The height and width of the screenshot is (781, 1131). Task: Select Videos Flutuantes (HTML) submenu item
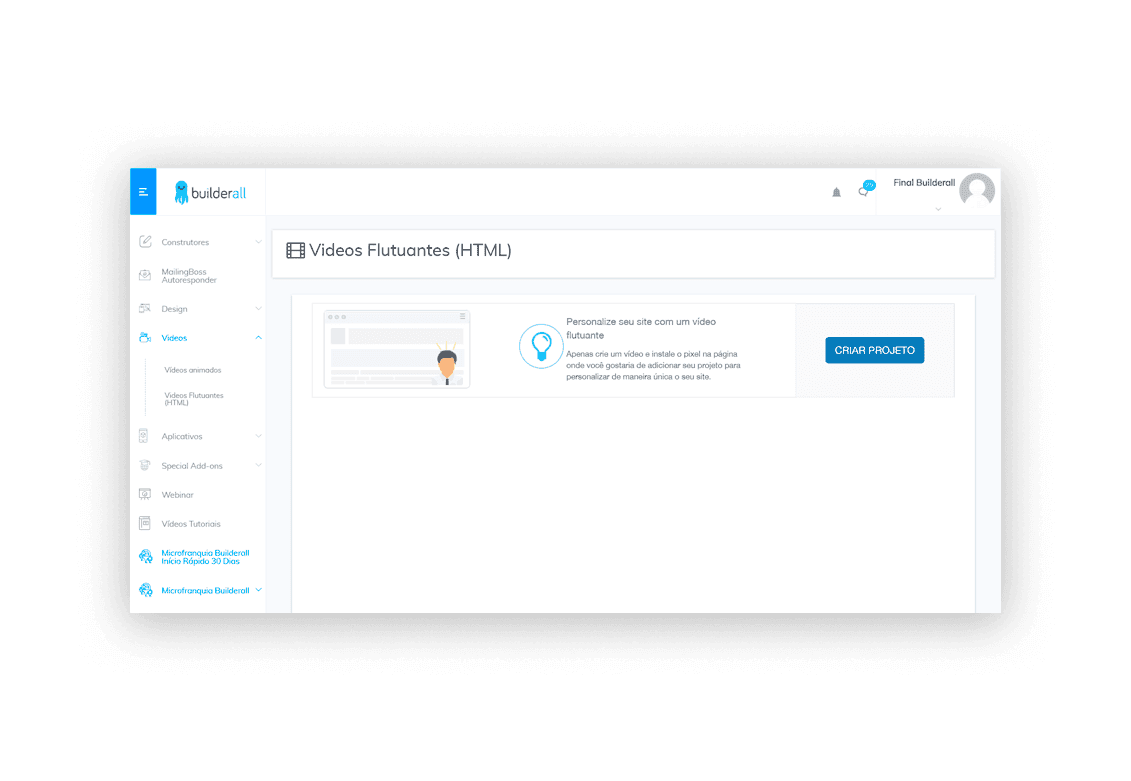194,399
